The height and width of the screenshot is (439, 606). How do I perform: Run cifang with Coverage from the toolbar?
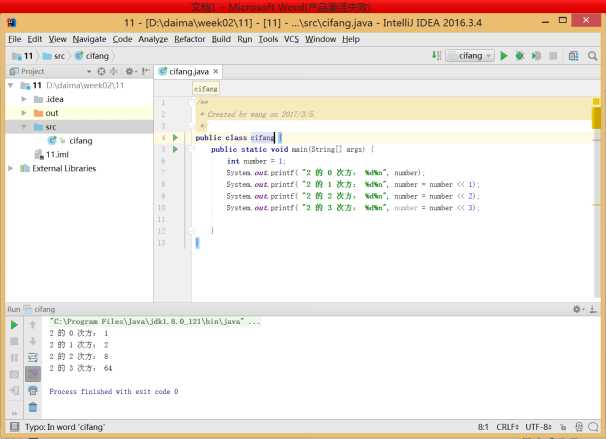coord(536,56)
